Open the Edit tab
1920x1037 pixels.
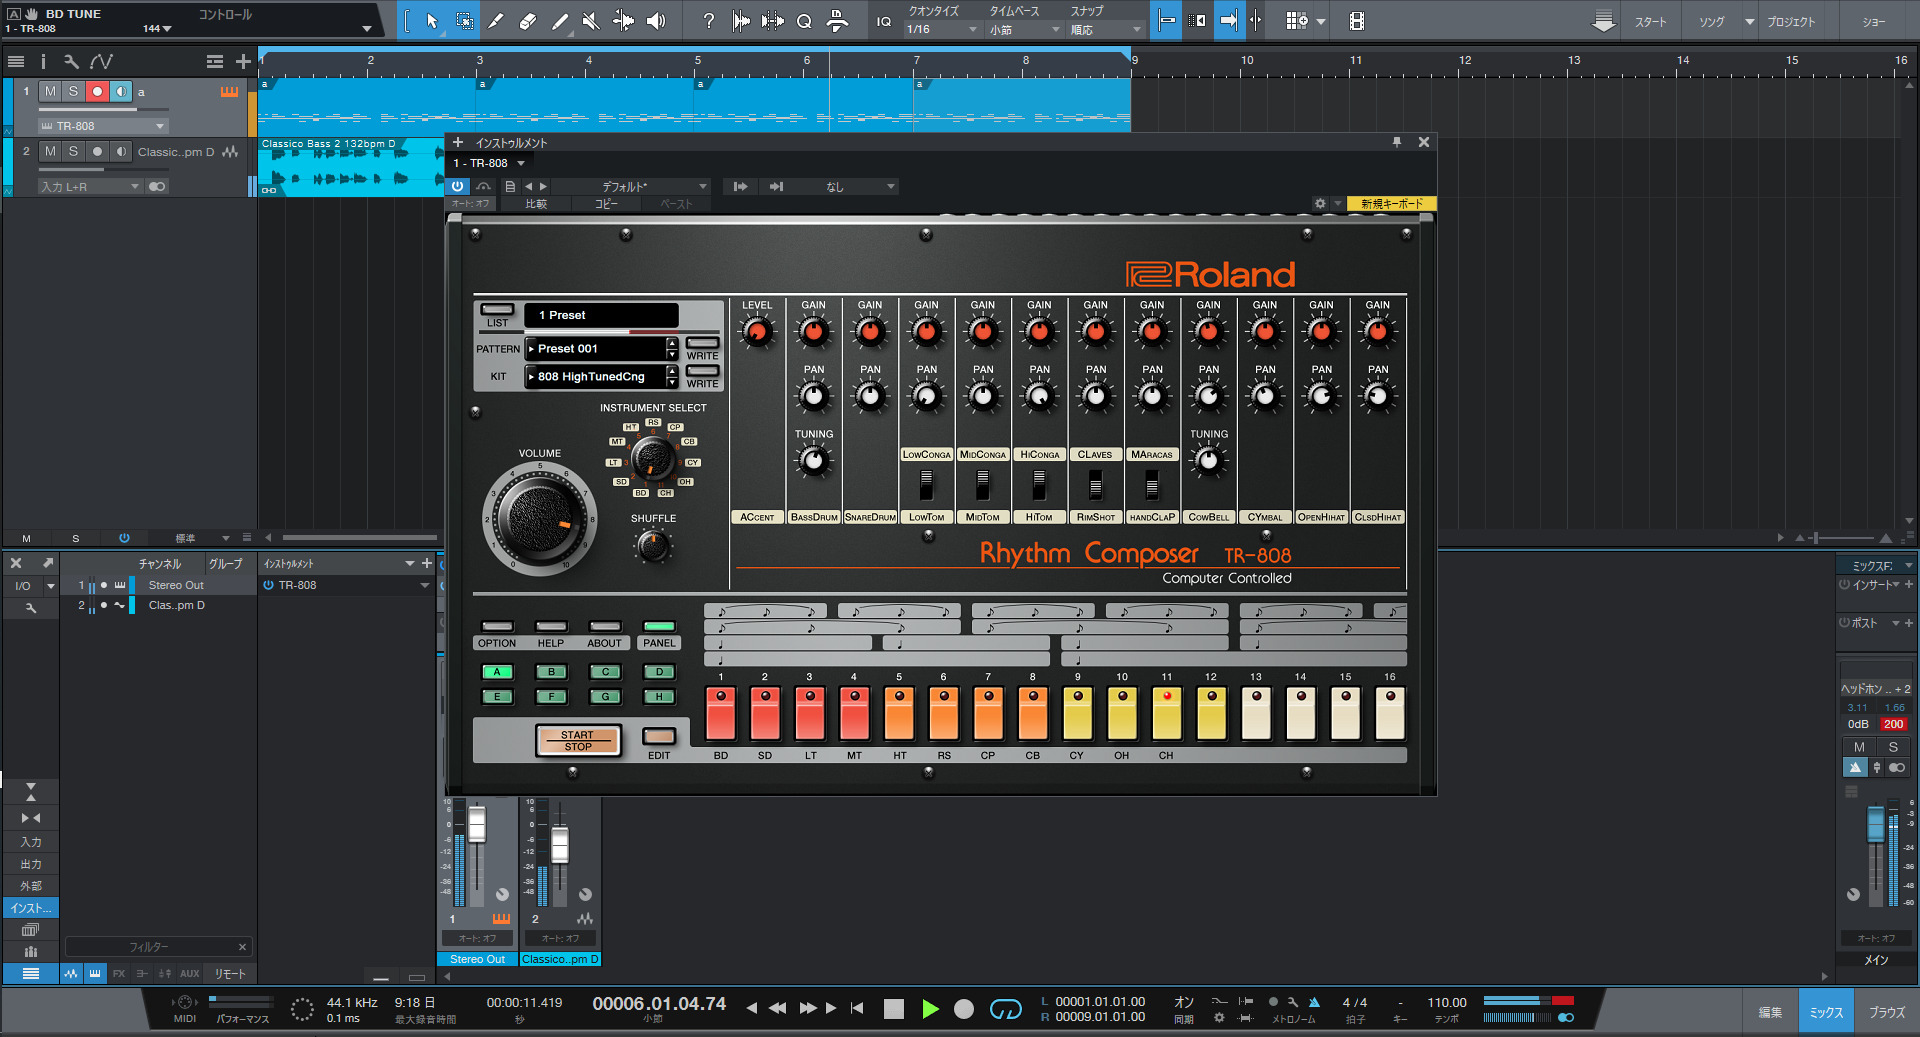pyautogui.click(x=1770, y=1012)
